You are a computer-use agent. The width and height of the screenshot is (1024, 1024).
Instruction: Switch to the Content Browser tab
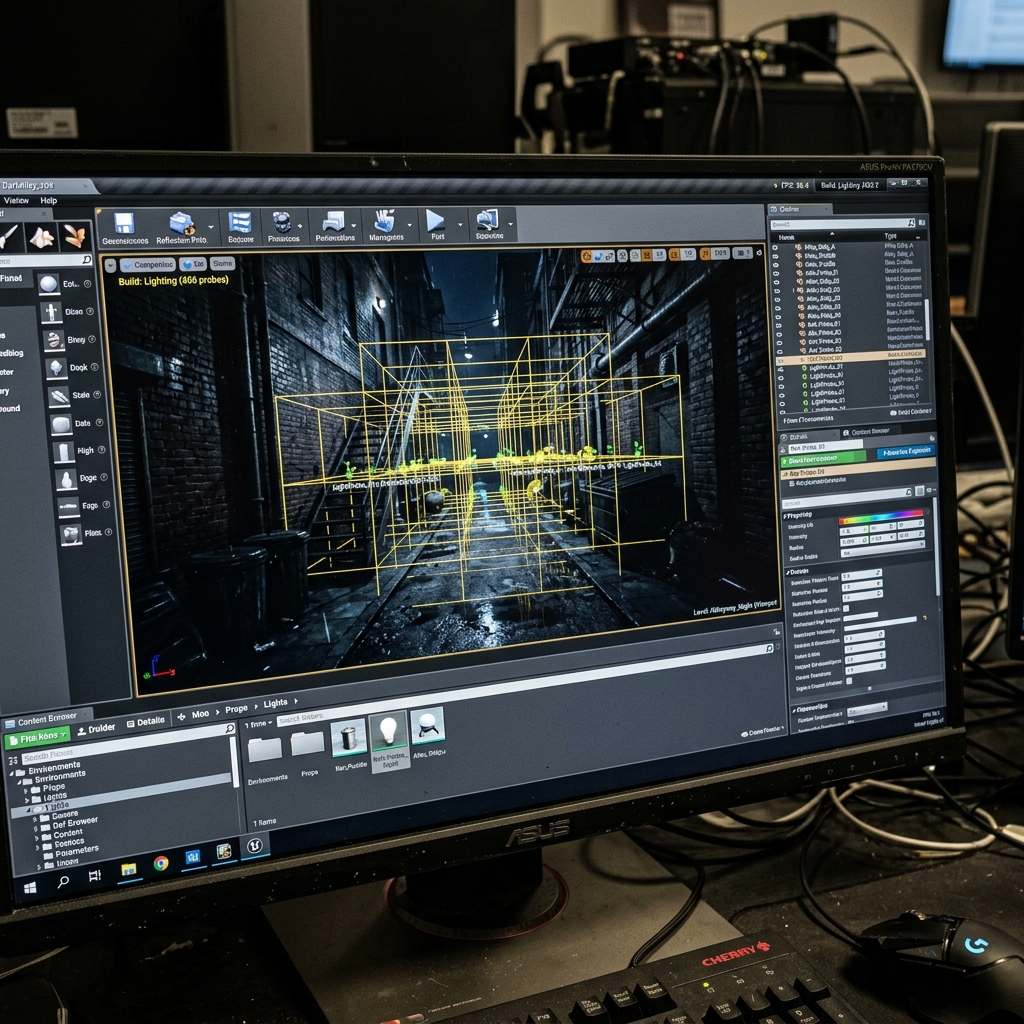tap(47, 720)
